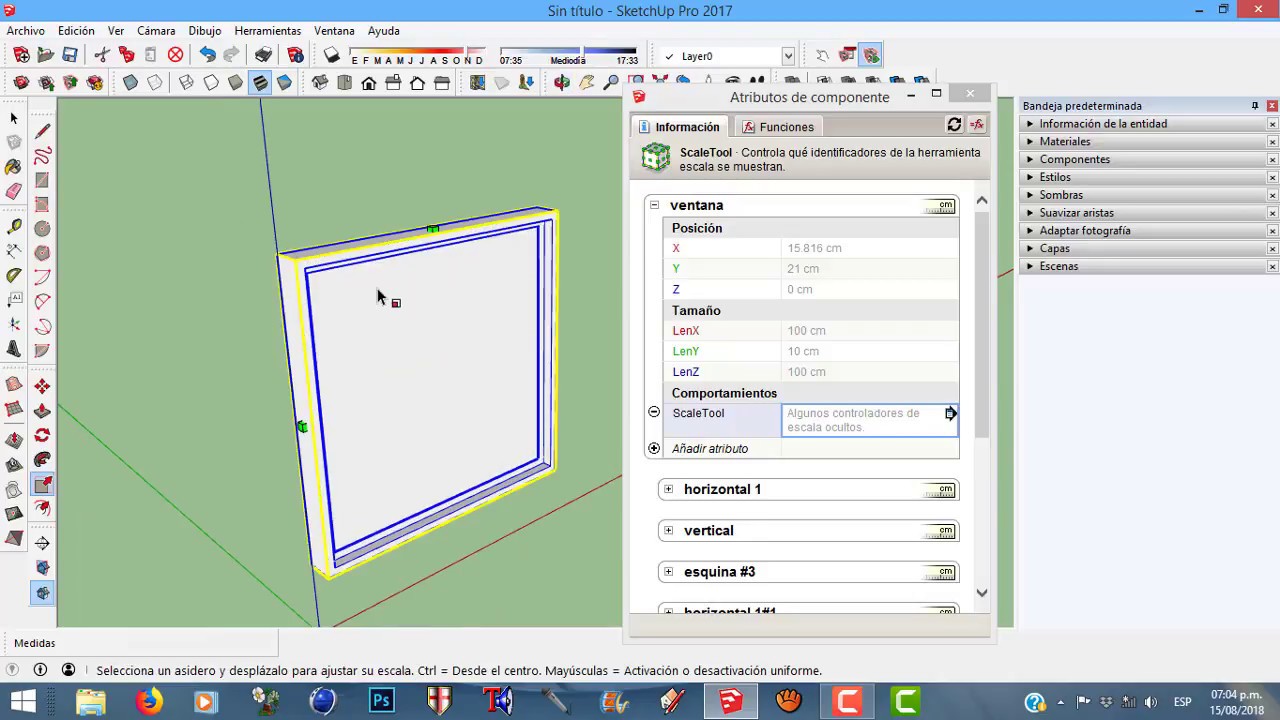
Task: Select the Follow Me tool
Action: [42, 460]
